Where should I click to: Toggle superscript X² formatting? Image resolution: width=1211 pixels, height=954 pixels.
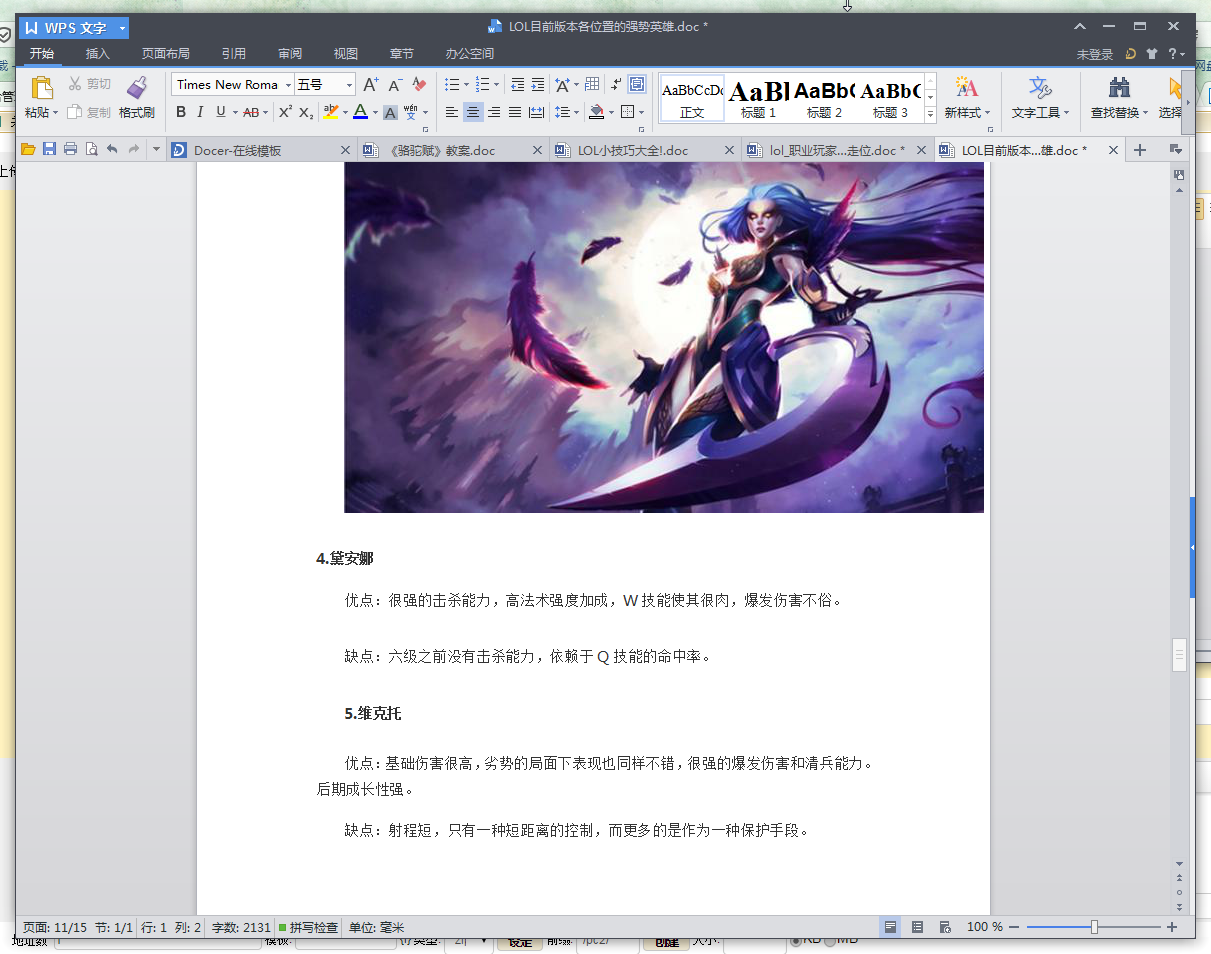point(285,112)
